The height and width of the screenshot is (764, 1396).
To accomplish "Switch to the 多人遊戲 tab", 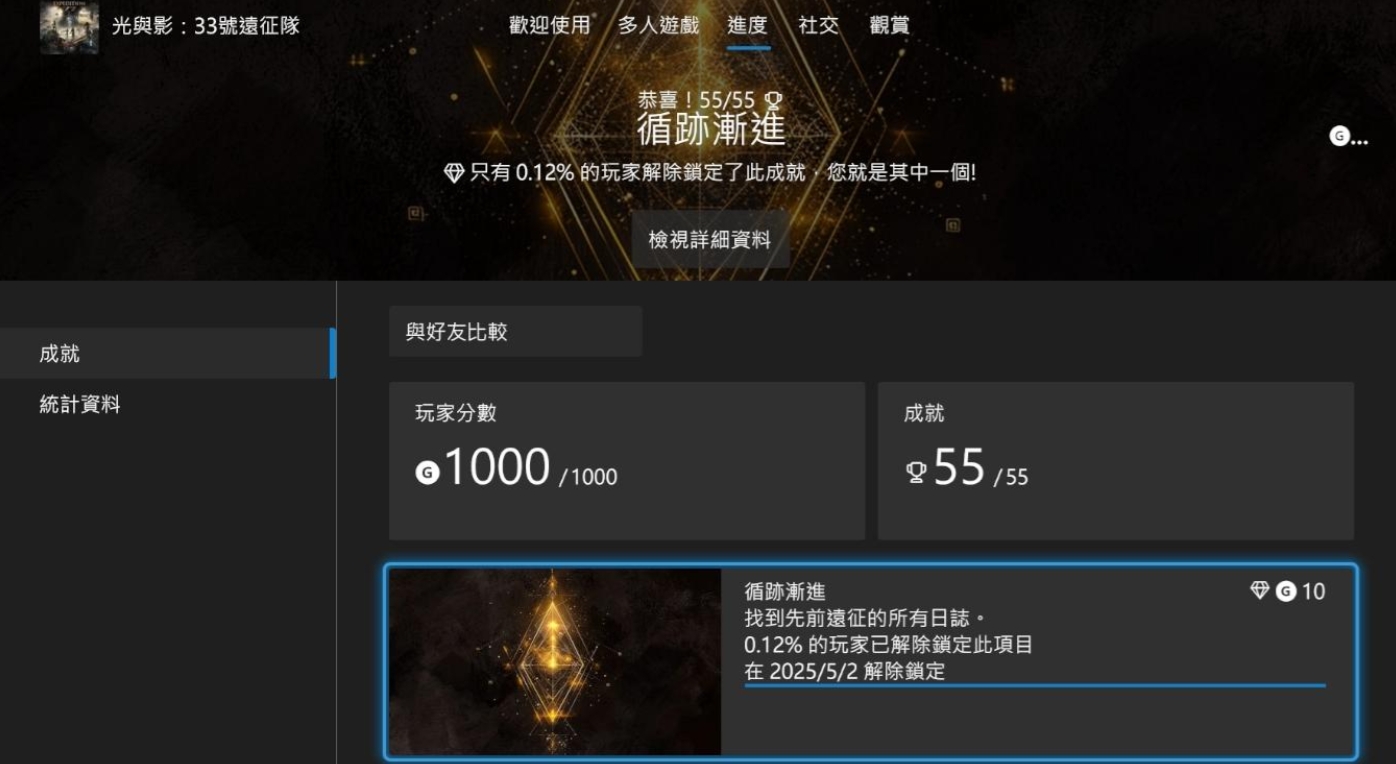I will (x=658, y=26).
